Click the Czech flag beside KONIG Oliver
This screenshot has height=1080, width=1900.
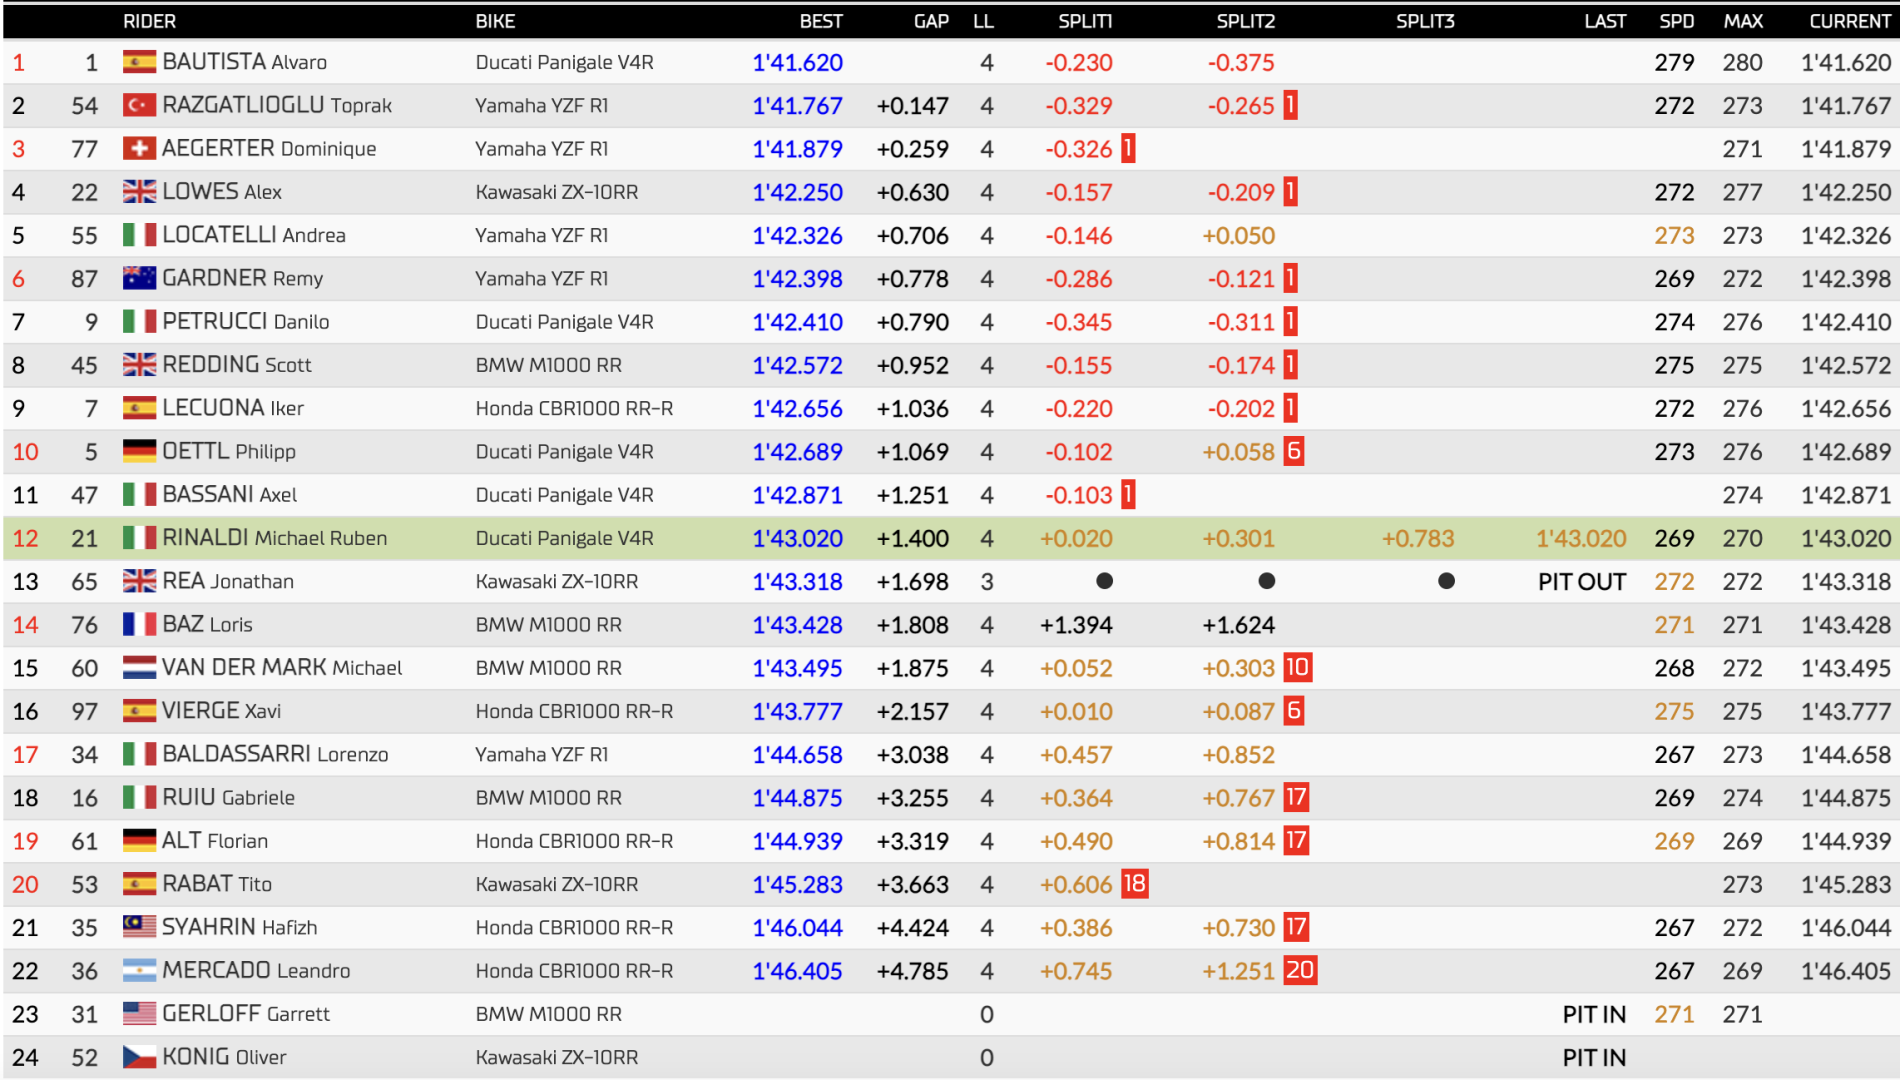(139, 1057)
